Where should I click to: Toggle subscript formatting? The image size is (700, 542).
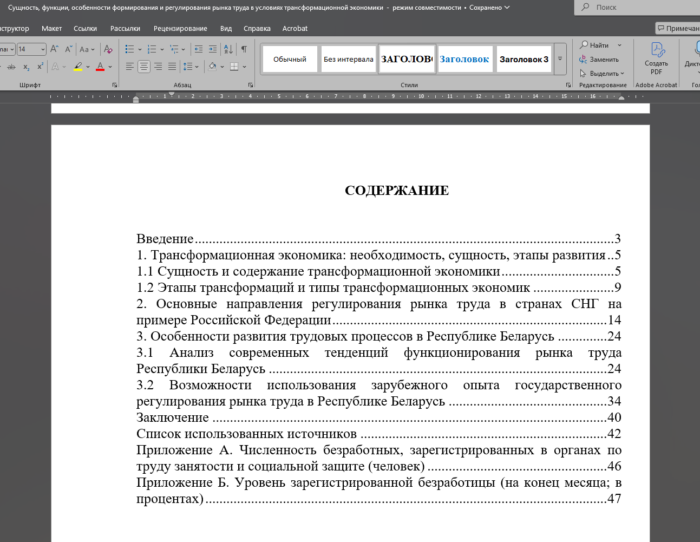click(26, 67)
